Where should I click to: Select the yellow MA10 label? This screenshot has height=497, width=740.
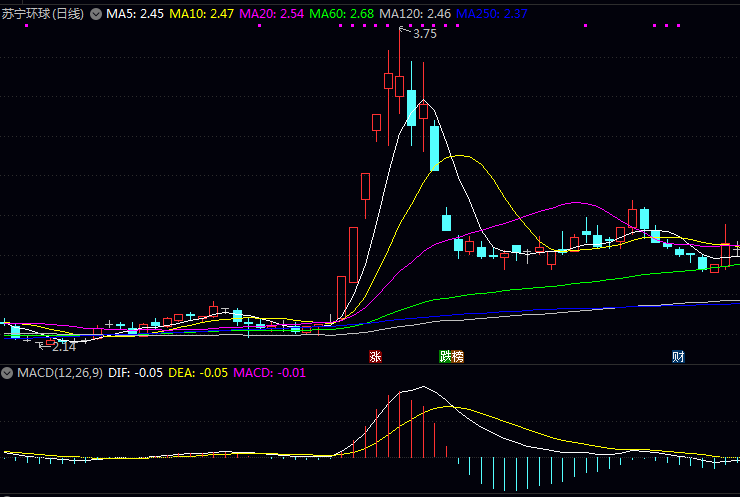click(x=201, y=14)
